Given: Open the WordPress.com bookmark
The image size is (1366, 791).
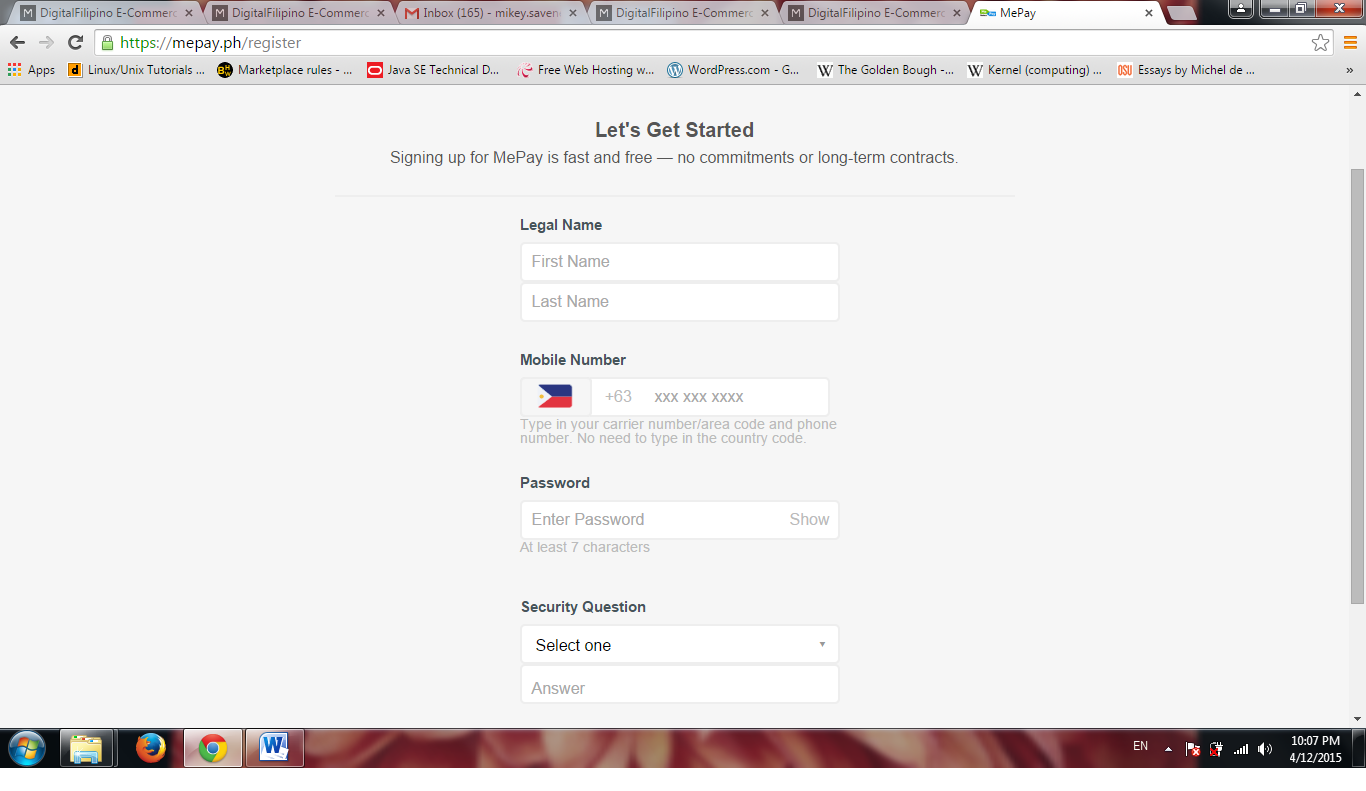Looking at the screenshot, I should pyautogui.click(x=733, y=70).
